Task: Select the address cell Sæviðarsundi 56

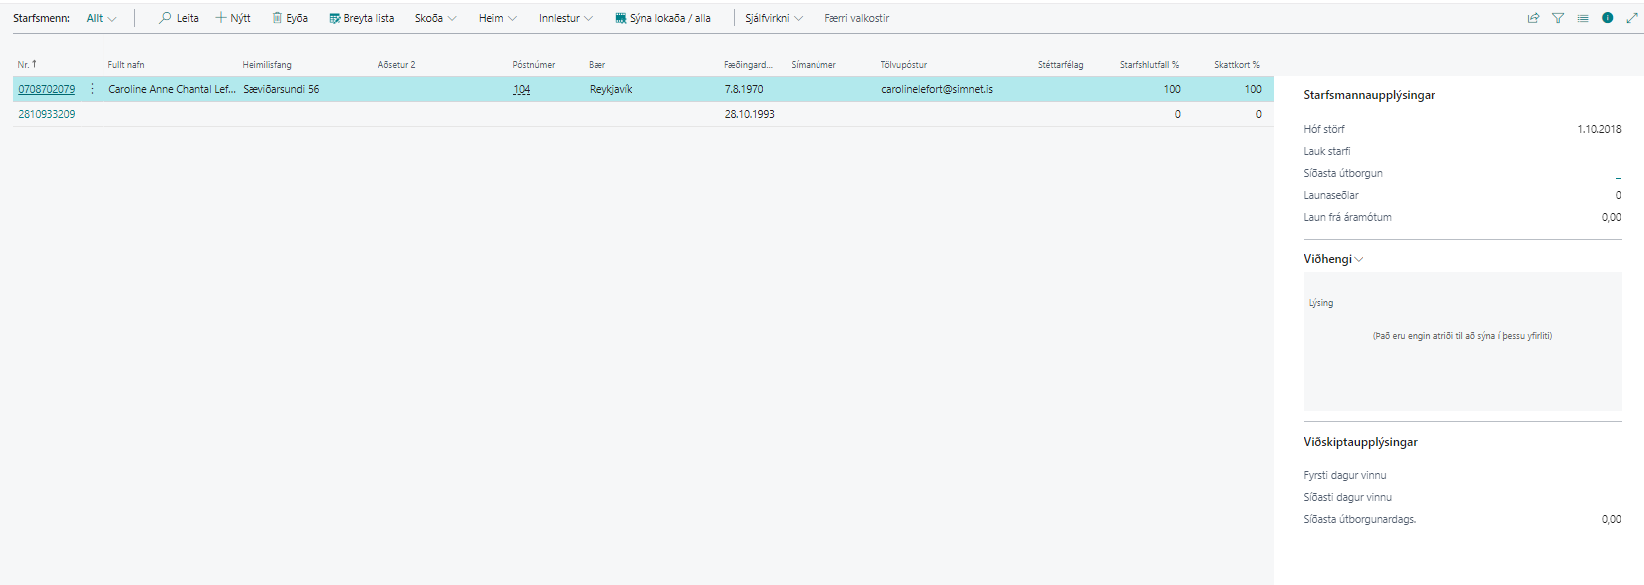Action: [281, 89]
